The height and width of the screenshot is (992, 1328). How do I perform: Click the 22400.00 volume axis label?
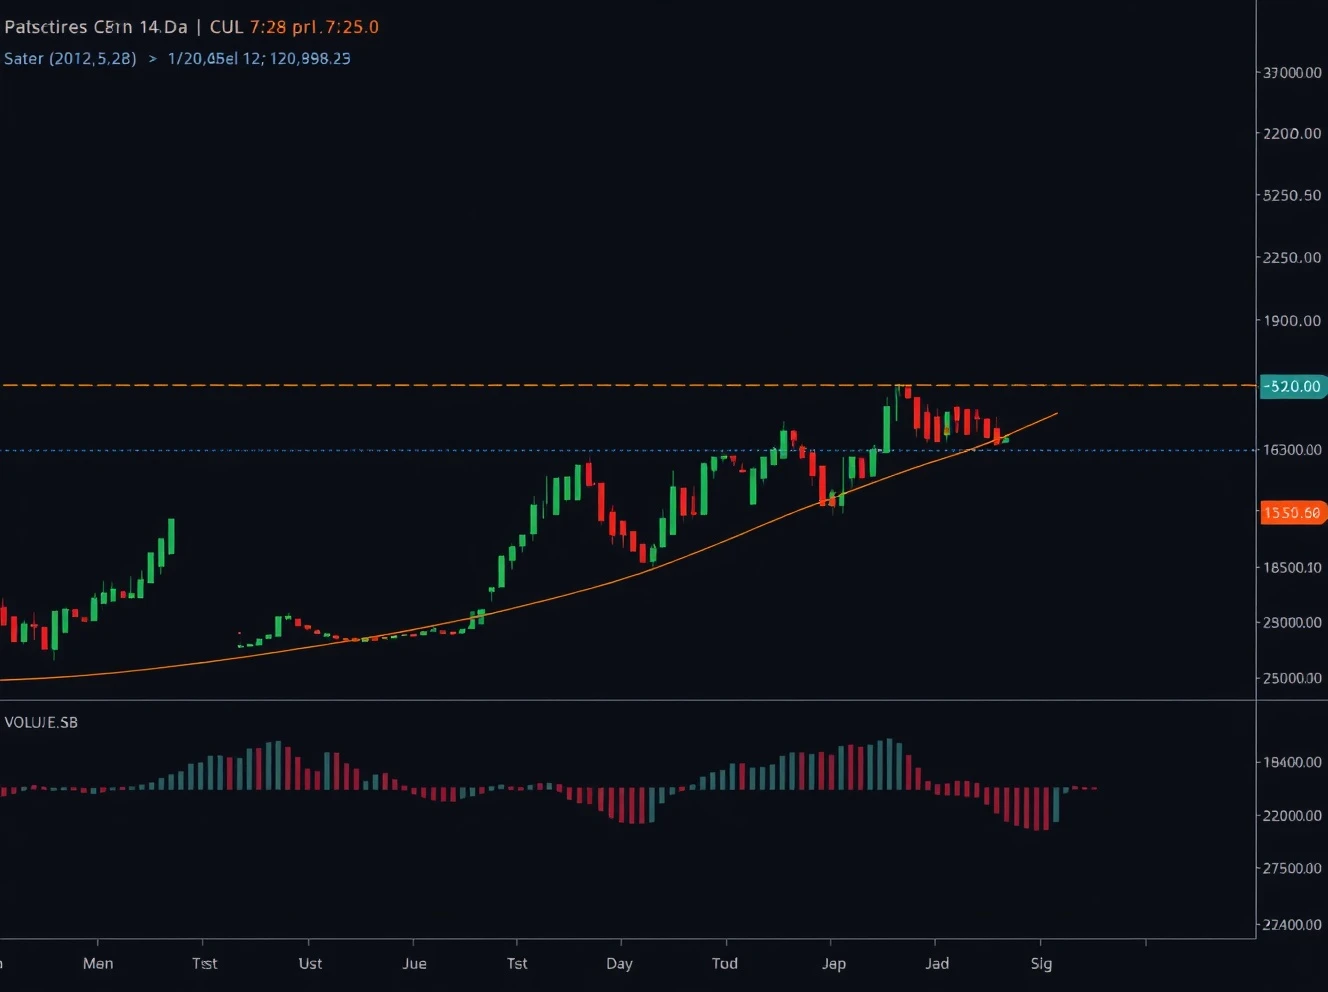tap(1292, 924)
